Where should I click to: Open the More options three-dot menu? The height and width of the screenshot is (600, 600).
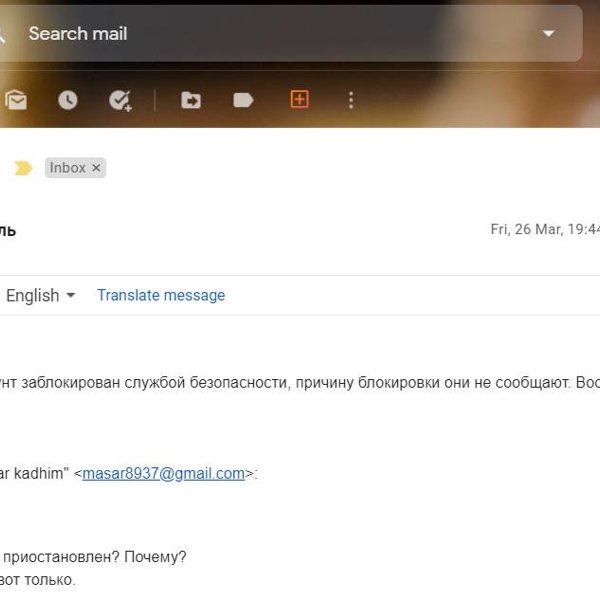point(351,100)
